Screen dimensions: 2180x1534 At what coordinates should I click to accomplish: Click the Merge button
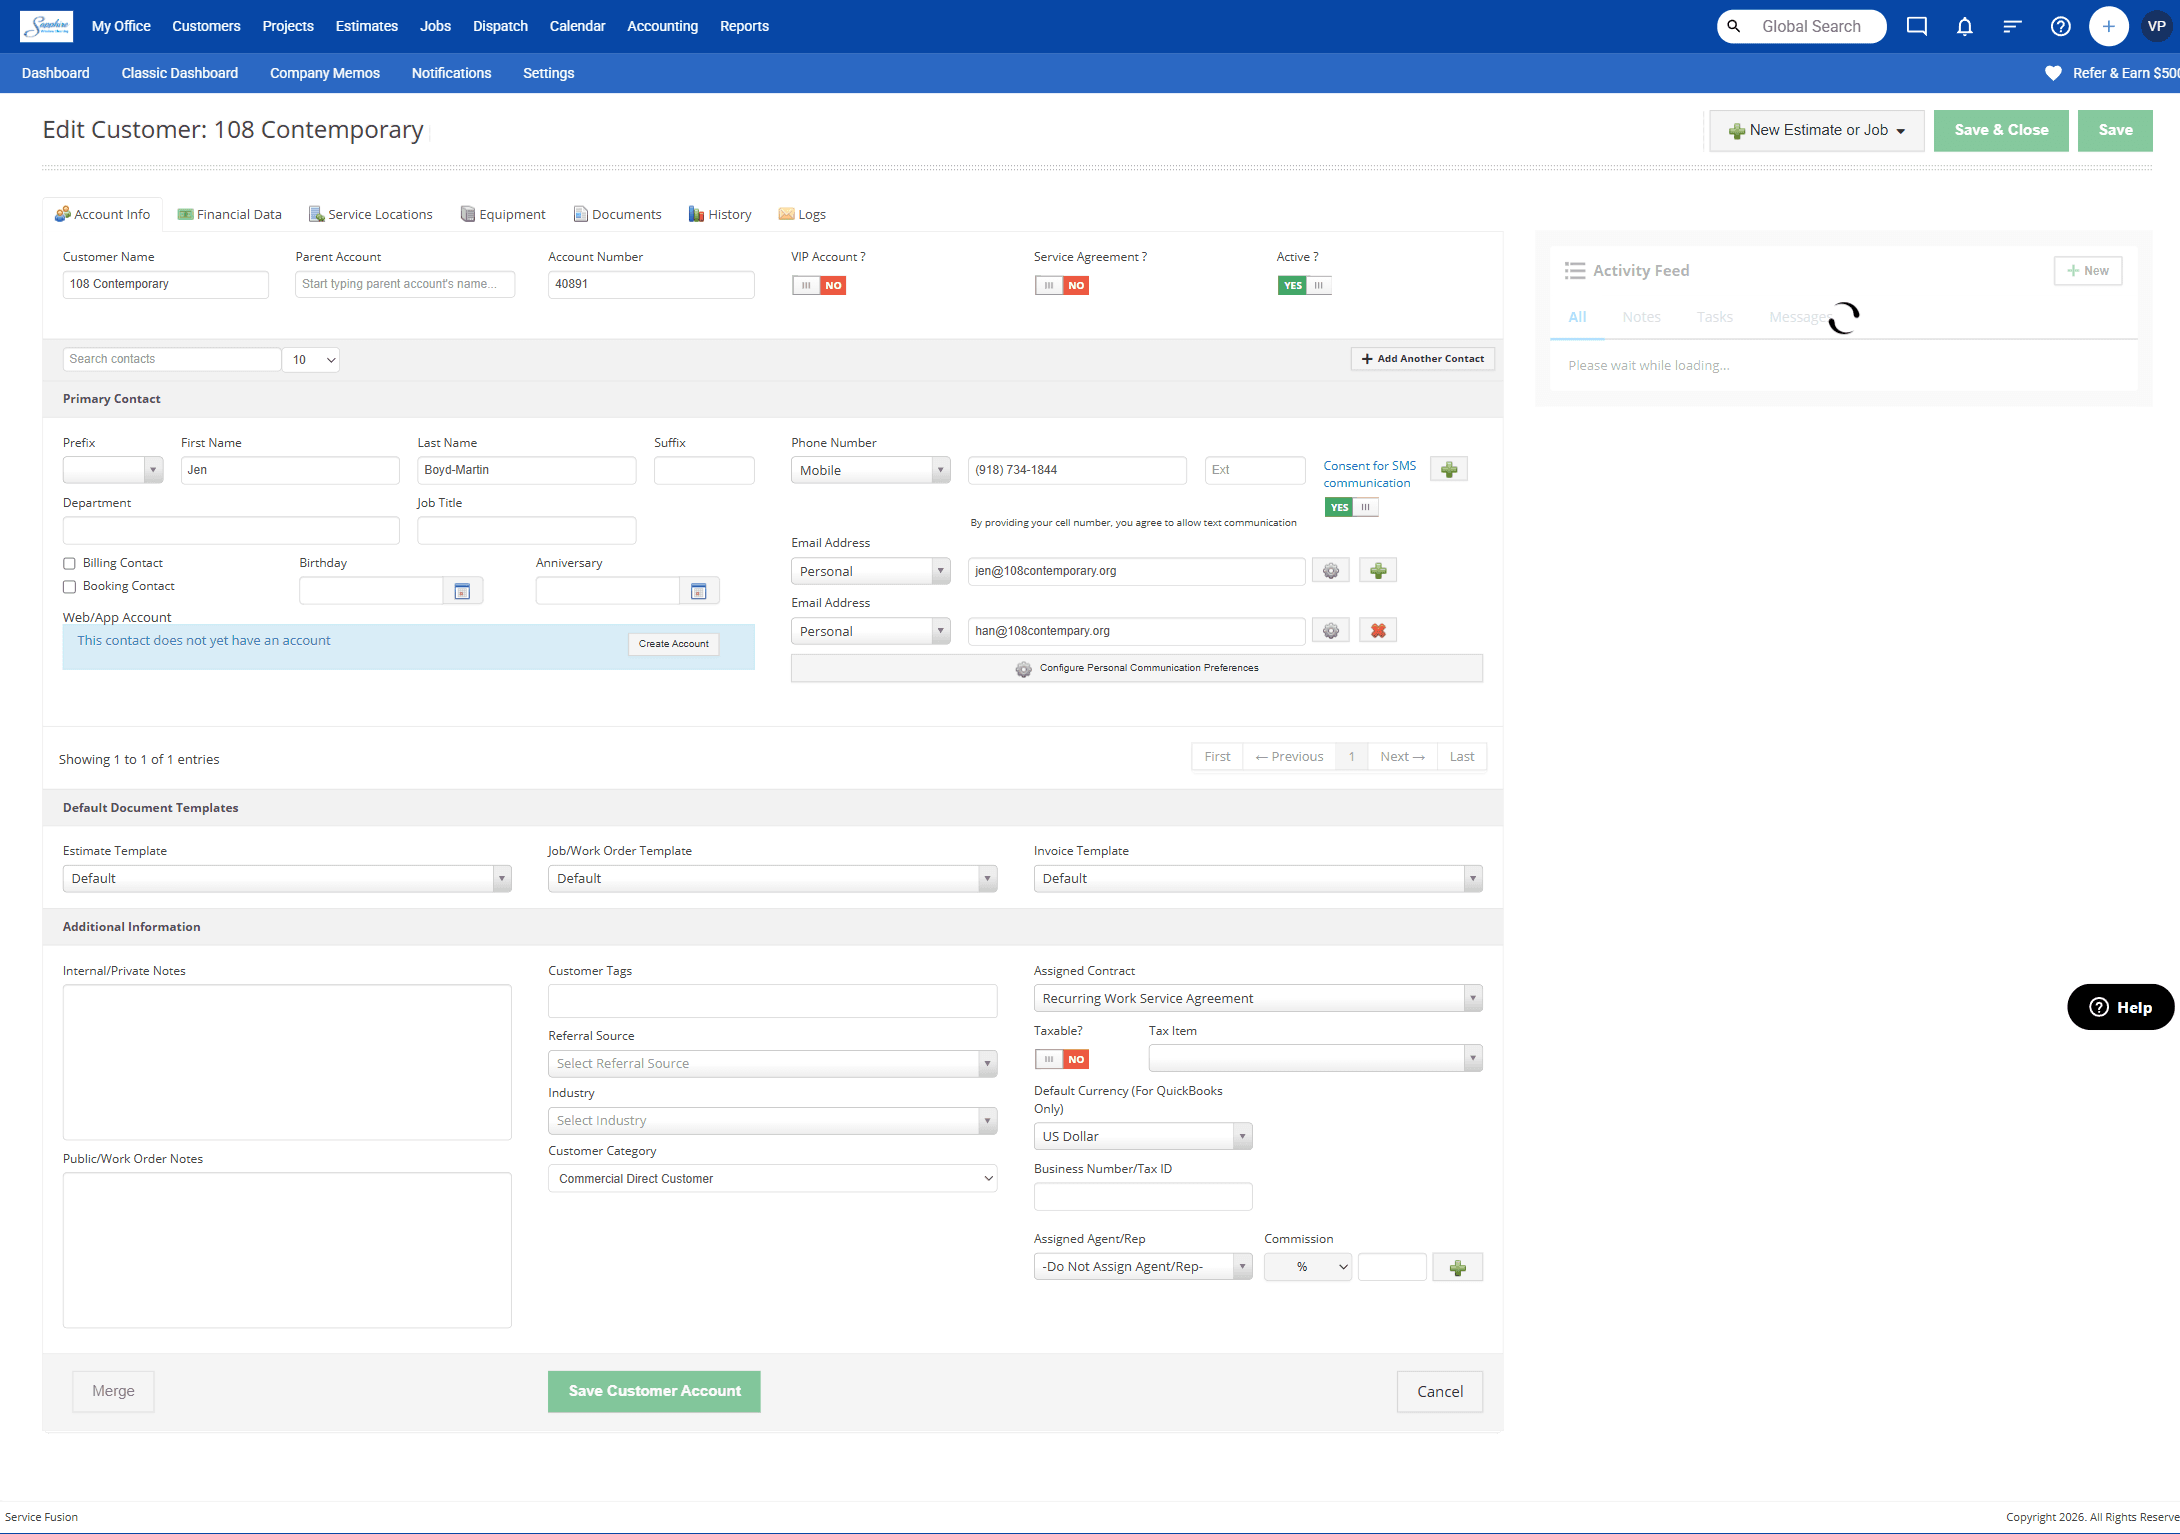113,1392
